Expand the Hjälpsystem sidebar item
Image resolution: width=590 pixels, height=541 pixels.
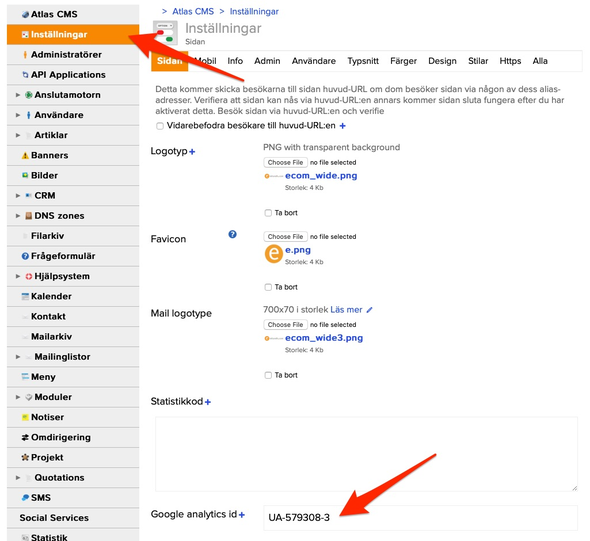click(18, 276)
